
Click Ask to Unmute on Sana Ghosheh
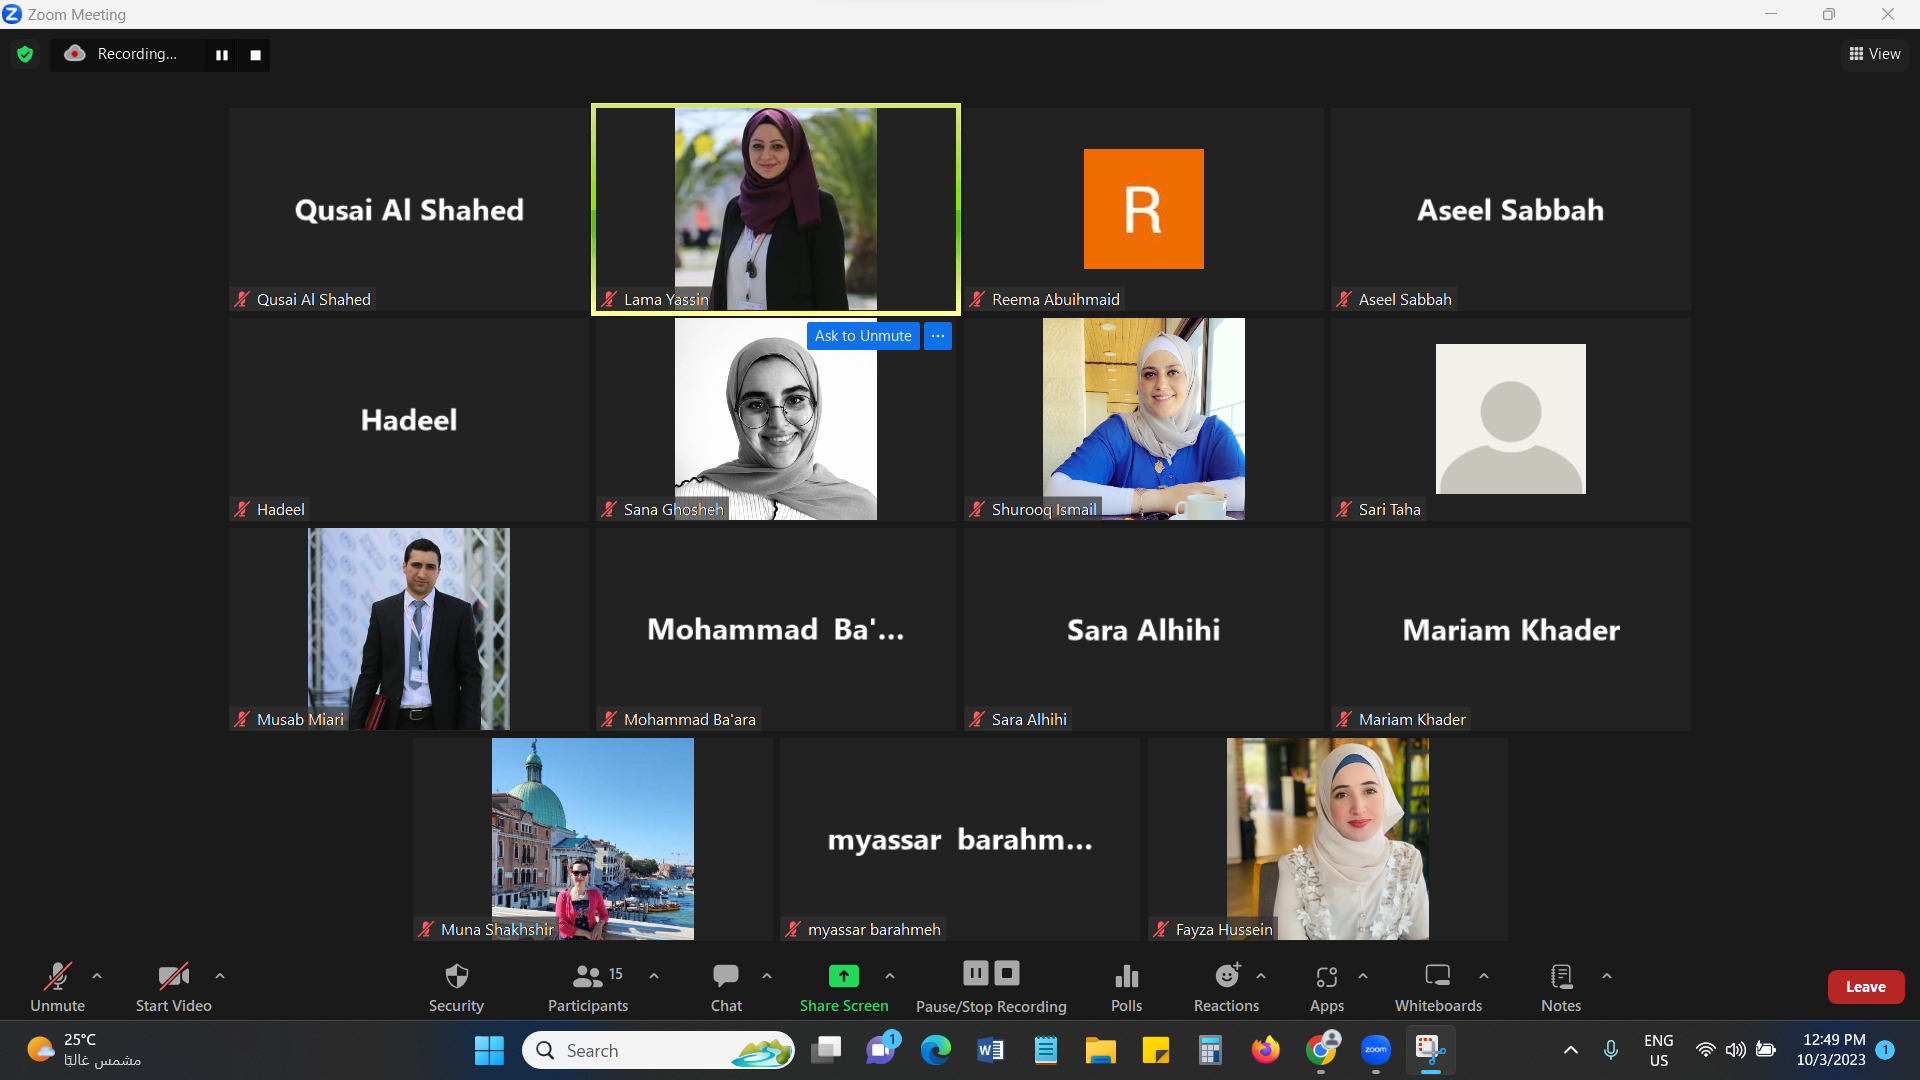tap(863, 336)
